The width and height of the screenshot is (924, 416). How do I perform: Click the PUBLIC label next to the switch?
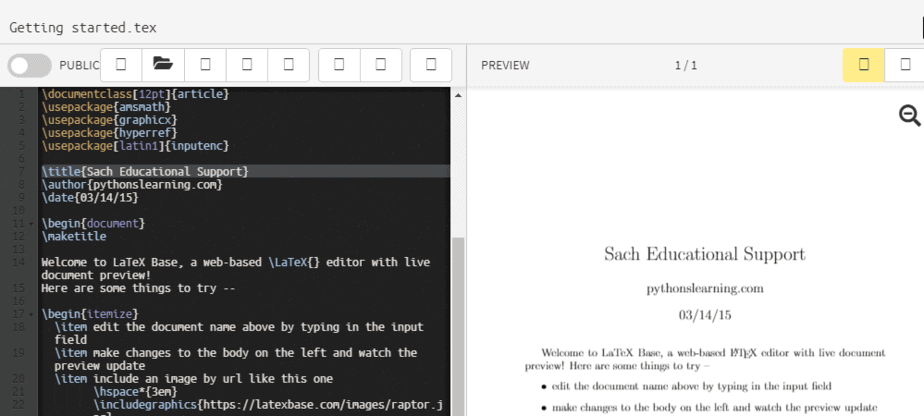click(x=80, y=65)
